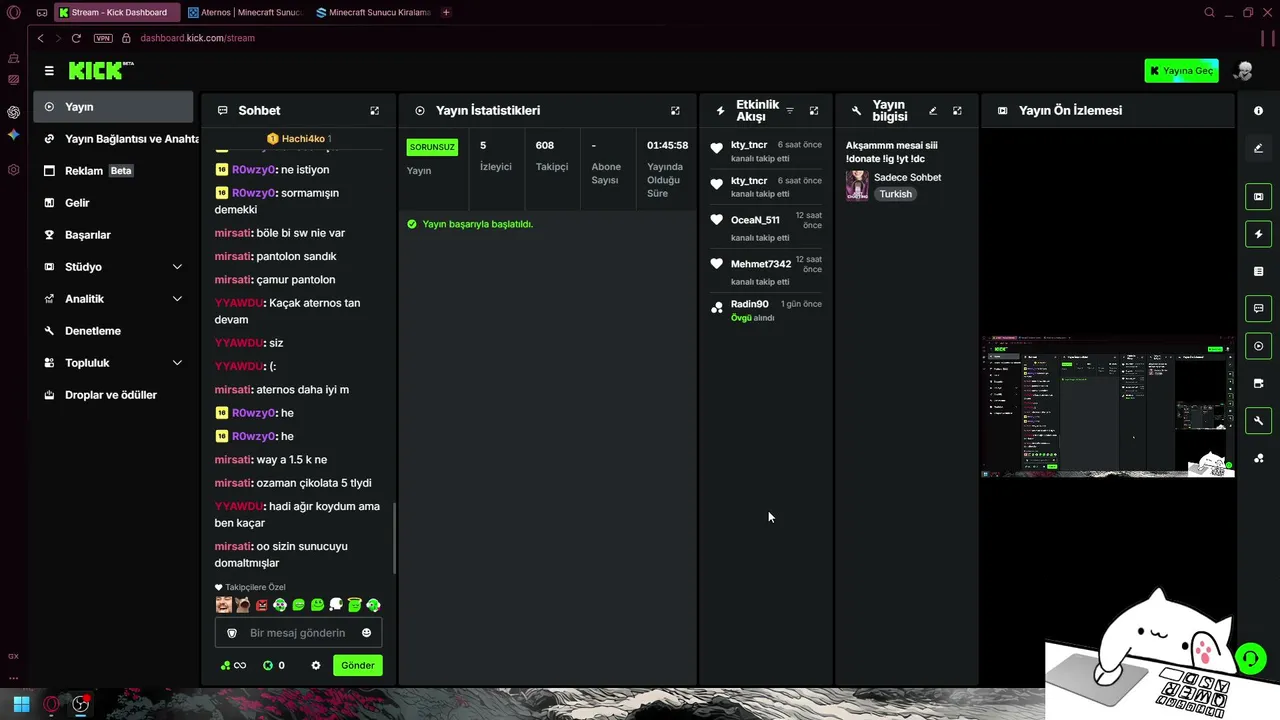
Task: Click the Yayına Geç button
Action: pos(1181,71)
